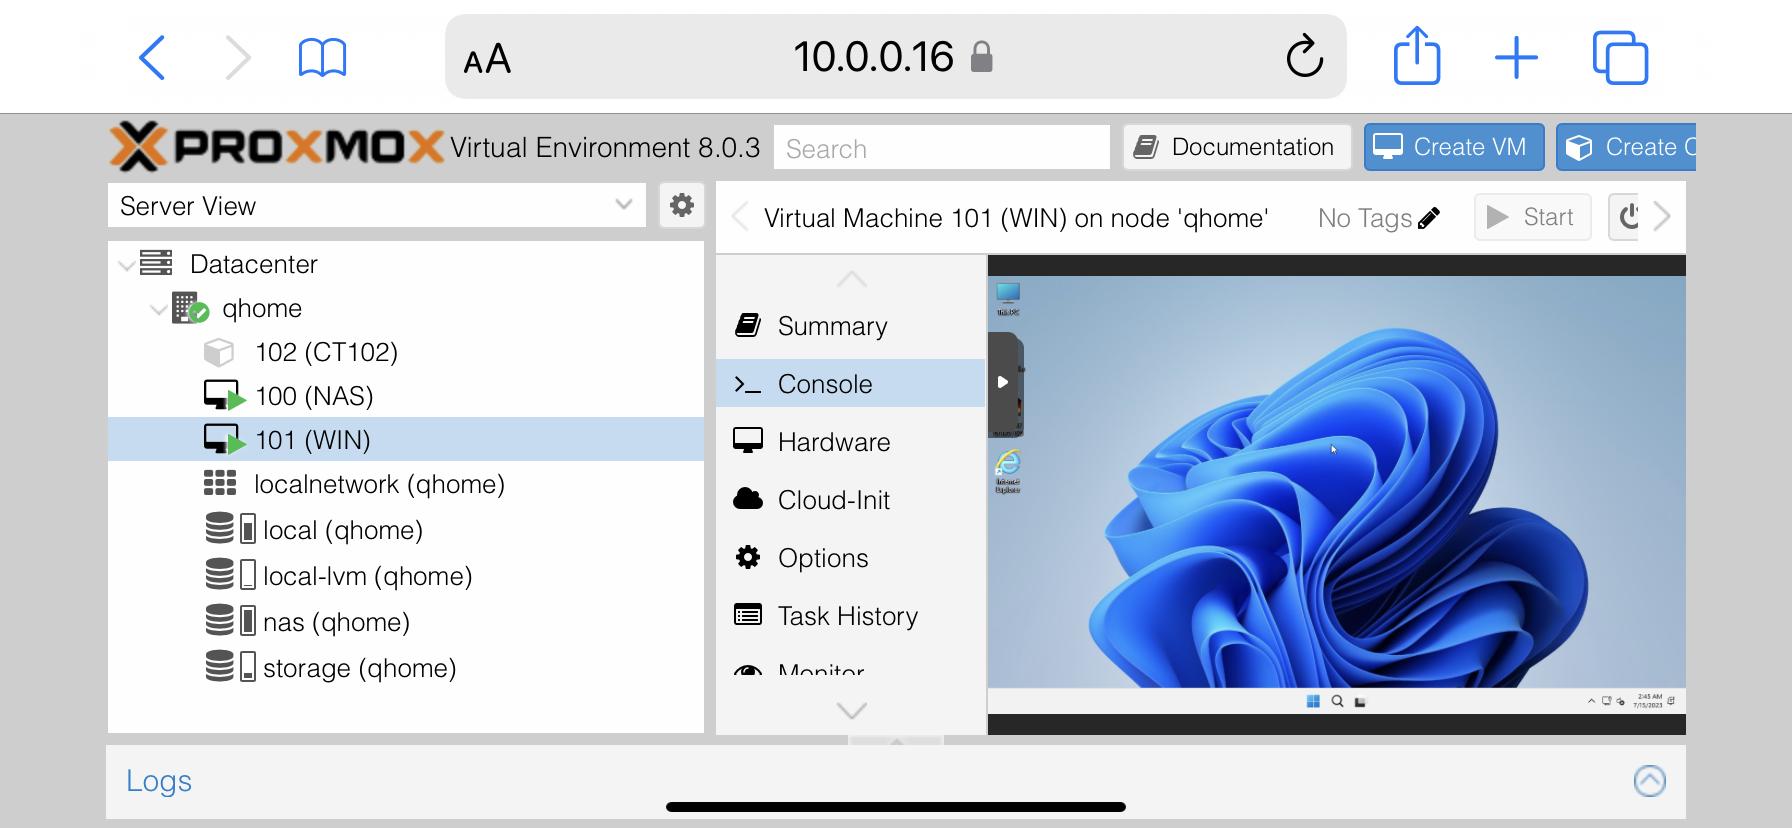Image resolution: width=1792 pixels, height=828 pixels.
Task: Open the Server View dropdown
Action: pyautogui.click(x=377, y=205)
